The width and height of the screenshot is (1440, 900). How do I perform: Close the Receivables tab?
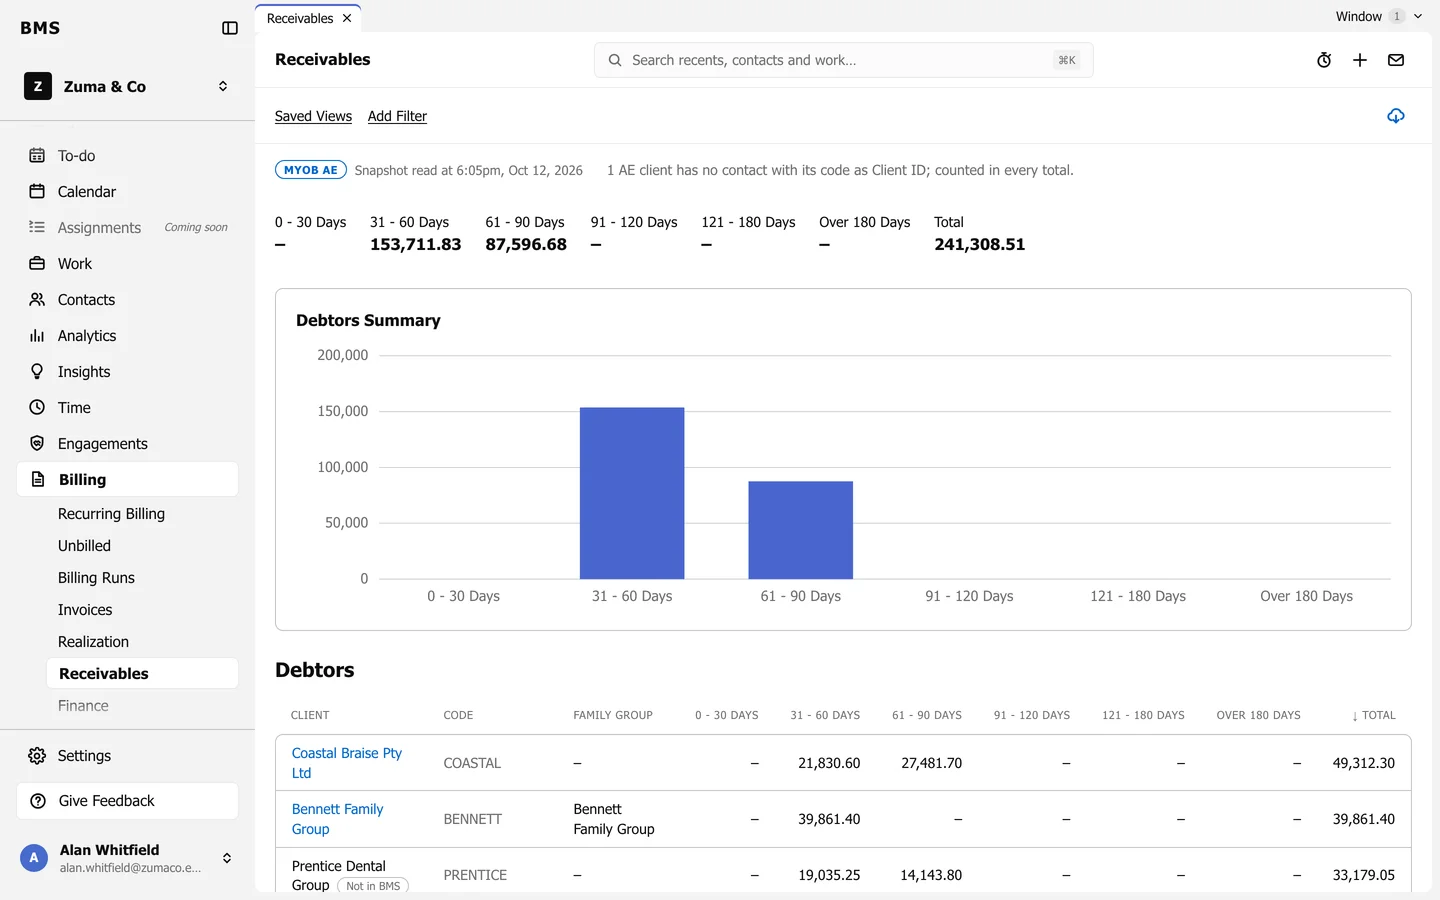point(347,18)
